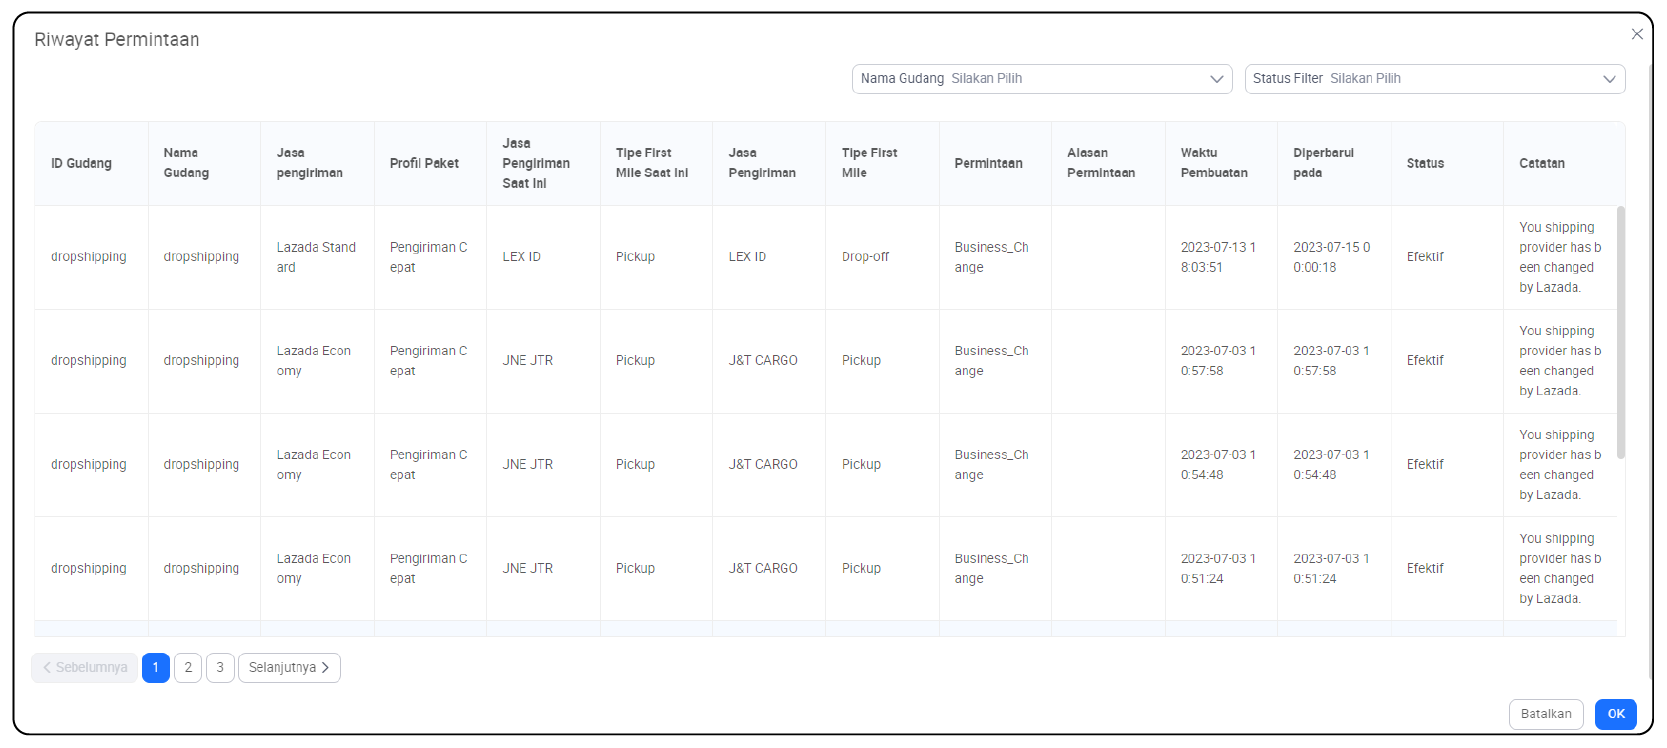The width and height of the screenshot is (1667, 748).
Task: Click the Drop-off cell in first row
Action: [x=866, y=257]
